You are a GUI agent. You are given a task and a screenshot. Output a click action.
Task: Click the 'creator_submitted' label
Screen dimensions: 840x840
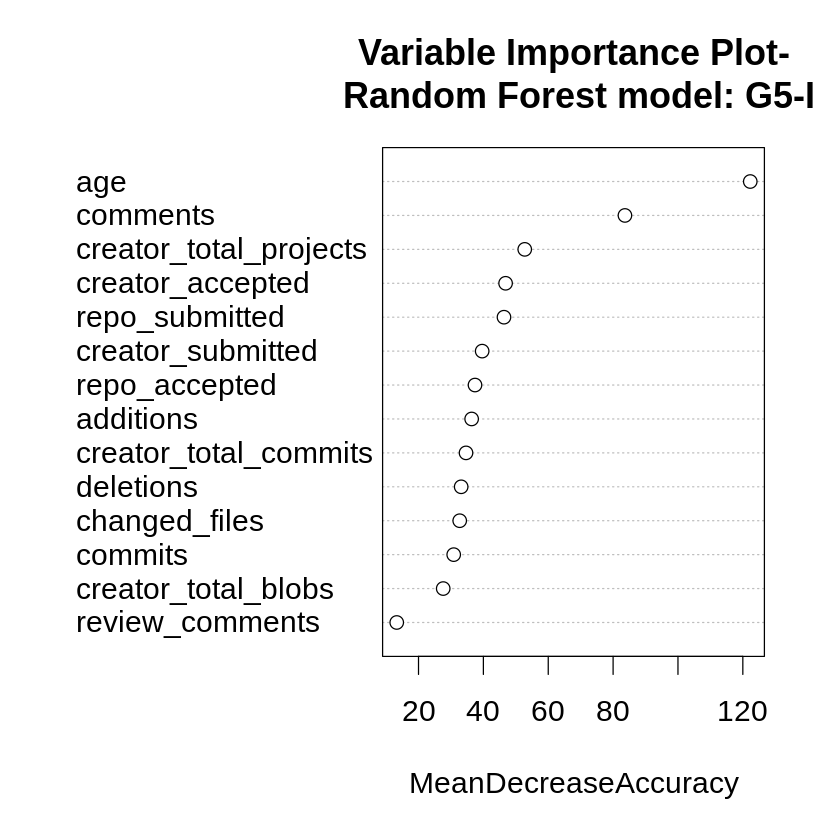[196, 351]
